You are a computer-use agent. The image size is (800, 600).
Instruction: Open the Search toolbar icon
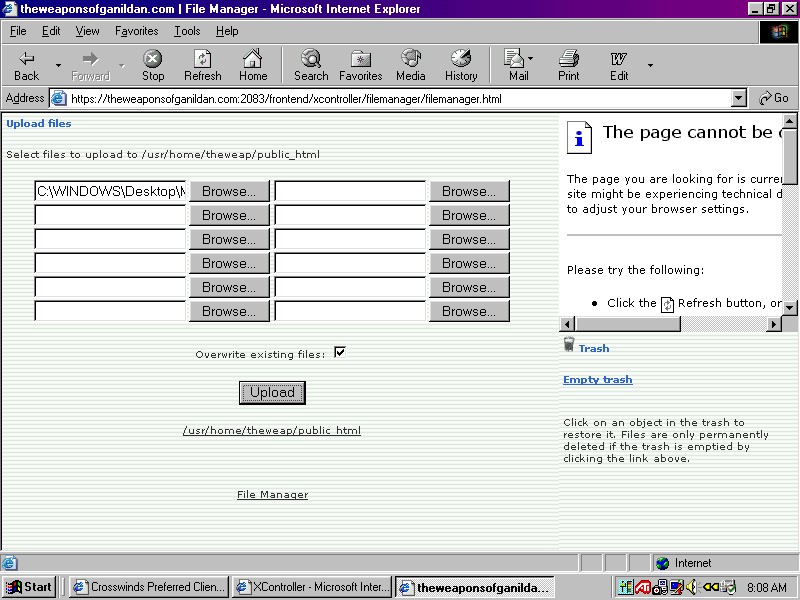click(311, 66)
